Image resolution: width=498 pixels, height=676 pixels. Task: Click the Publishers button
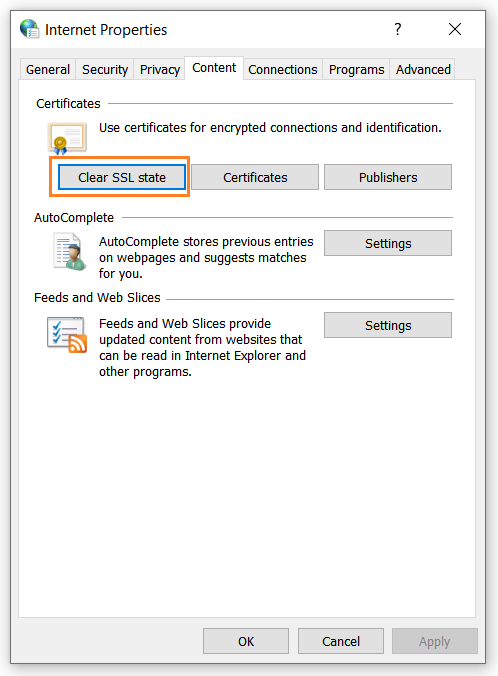pyautogui.click(x=388, y=177)
